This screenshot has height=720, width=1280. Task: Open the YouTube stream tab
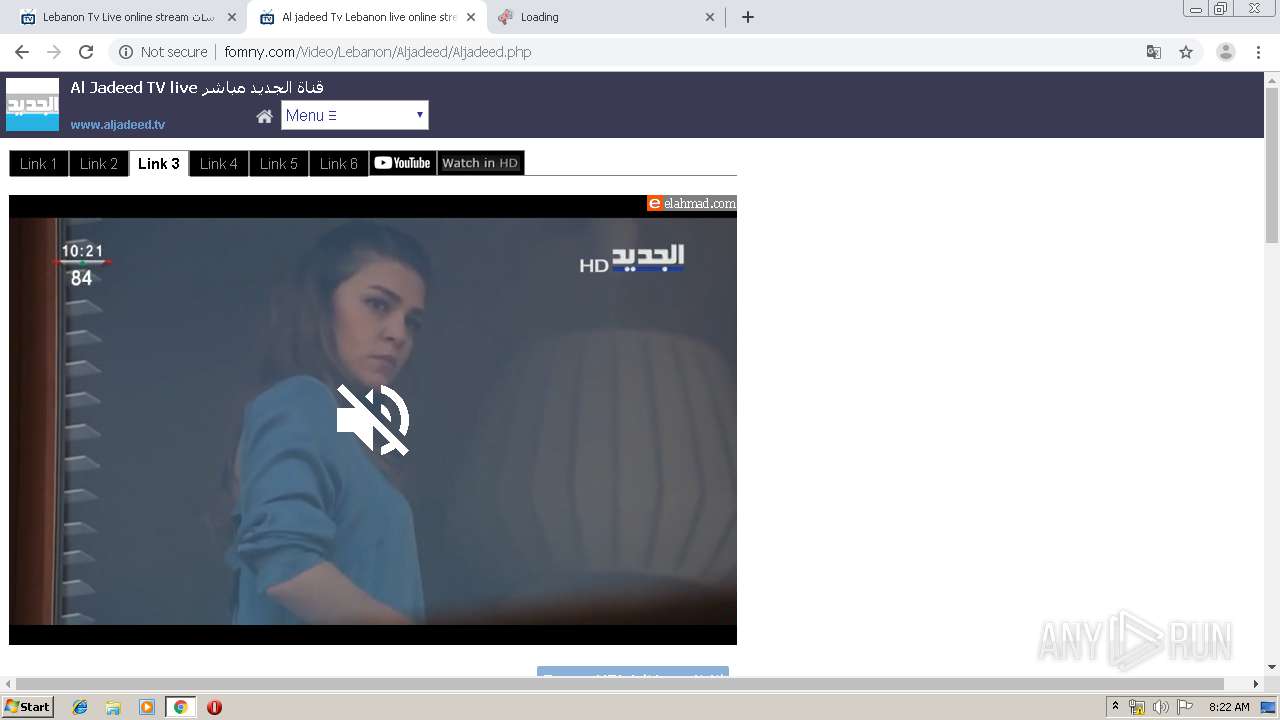pos(402,163)
